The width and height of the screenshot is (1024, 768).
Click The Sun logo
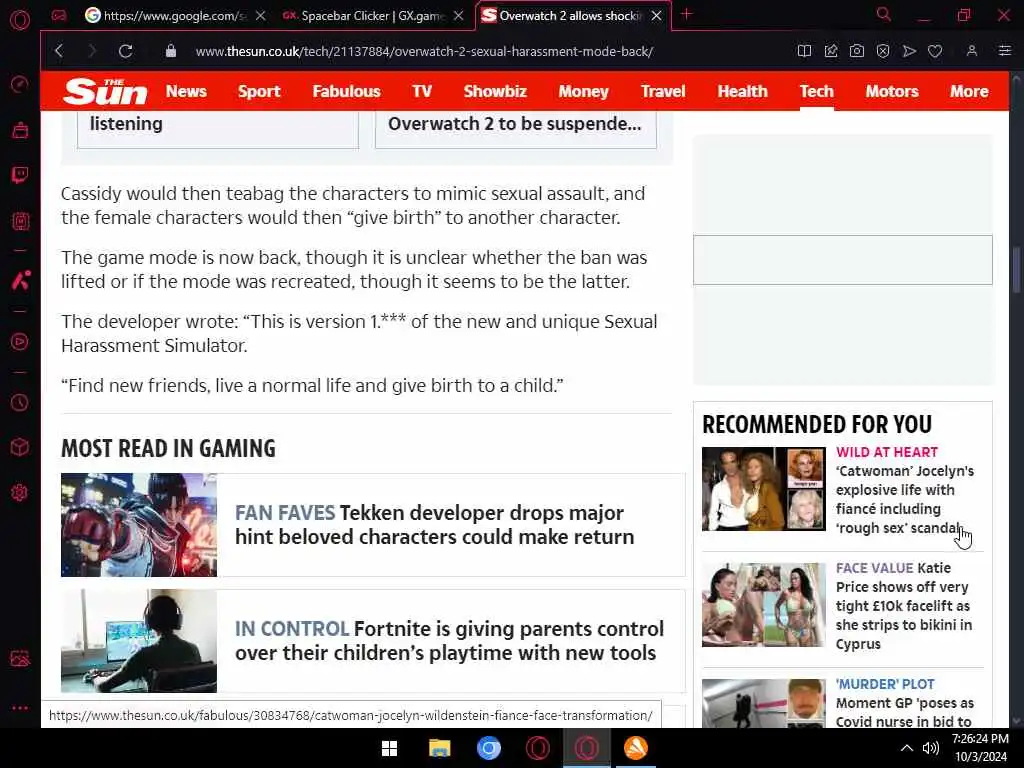tap(105, 91)
